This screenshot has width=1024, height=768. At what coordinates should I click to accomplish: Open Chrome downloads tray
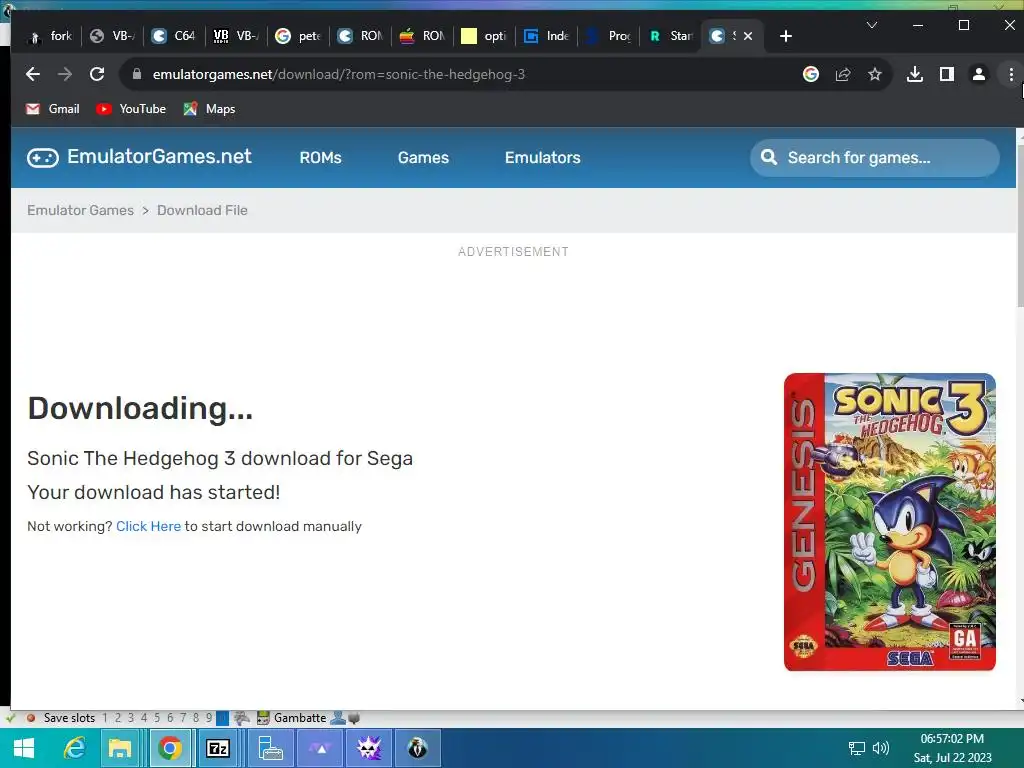915,74
